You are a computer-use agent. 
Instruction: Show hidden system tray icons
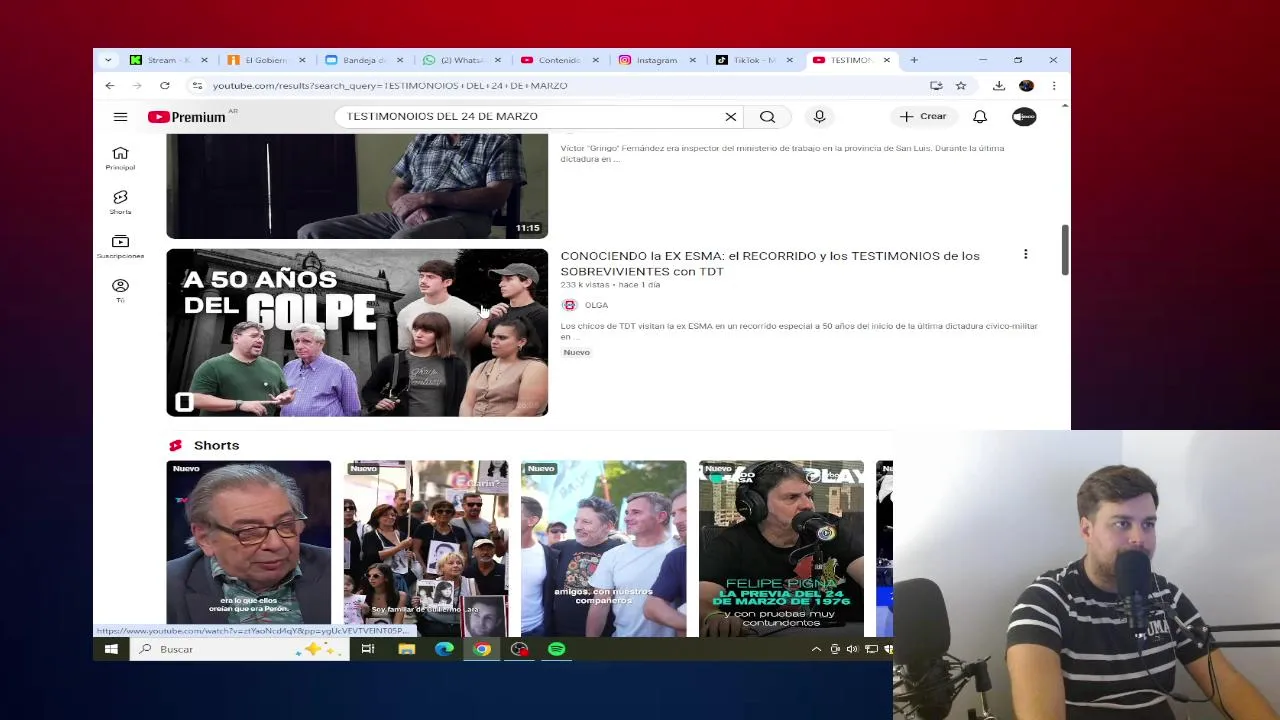816,650
